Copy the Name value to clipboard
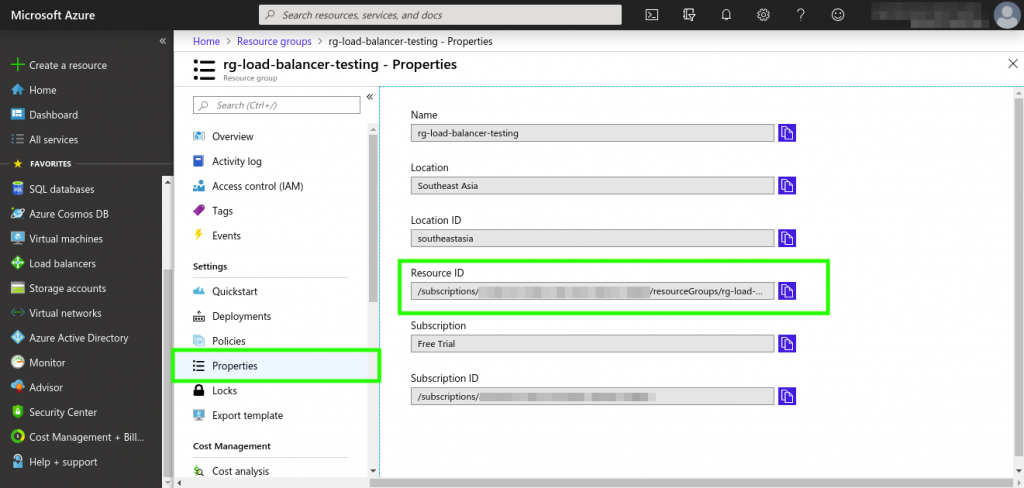 [787, 133]
